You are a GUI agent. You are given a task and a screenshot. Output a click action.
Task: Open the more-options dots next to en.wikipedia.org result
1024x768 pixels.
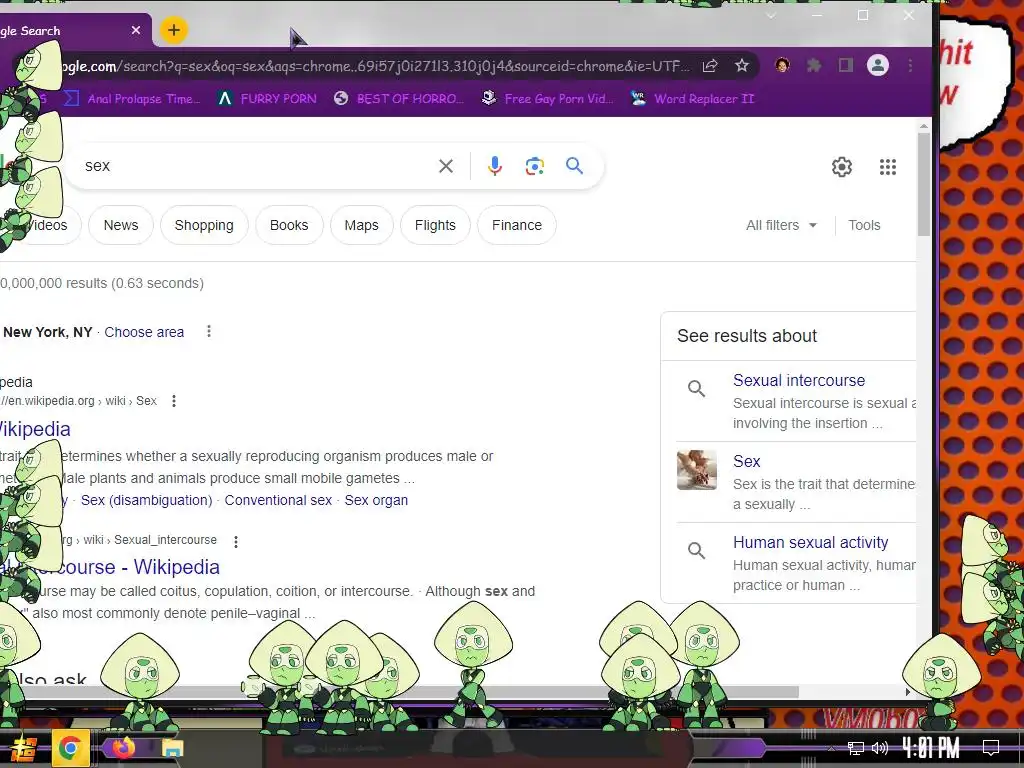coord(174,401)
